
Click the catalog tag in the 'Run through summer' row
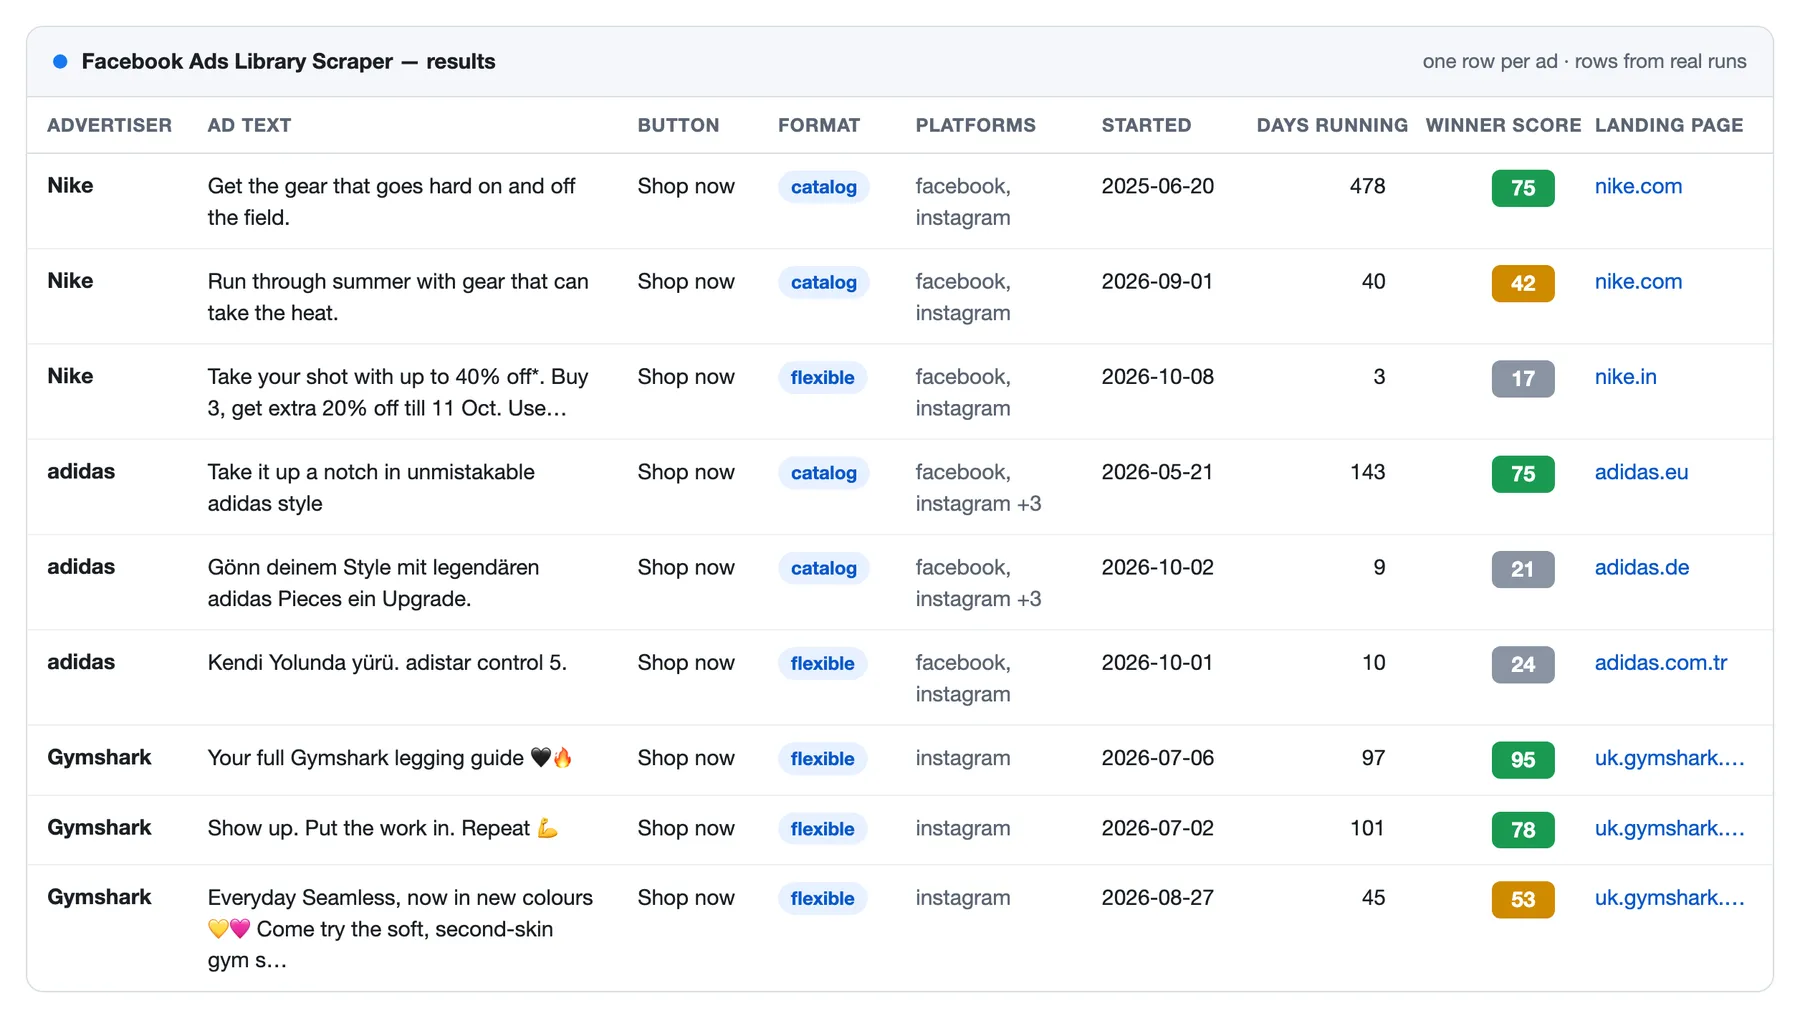[823, 282]
